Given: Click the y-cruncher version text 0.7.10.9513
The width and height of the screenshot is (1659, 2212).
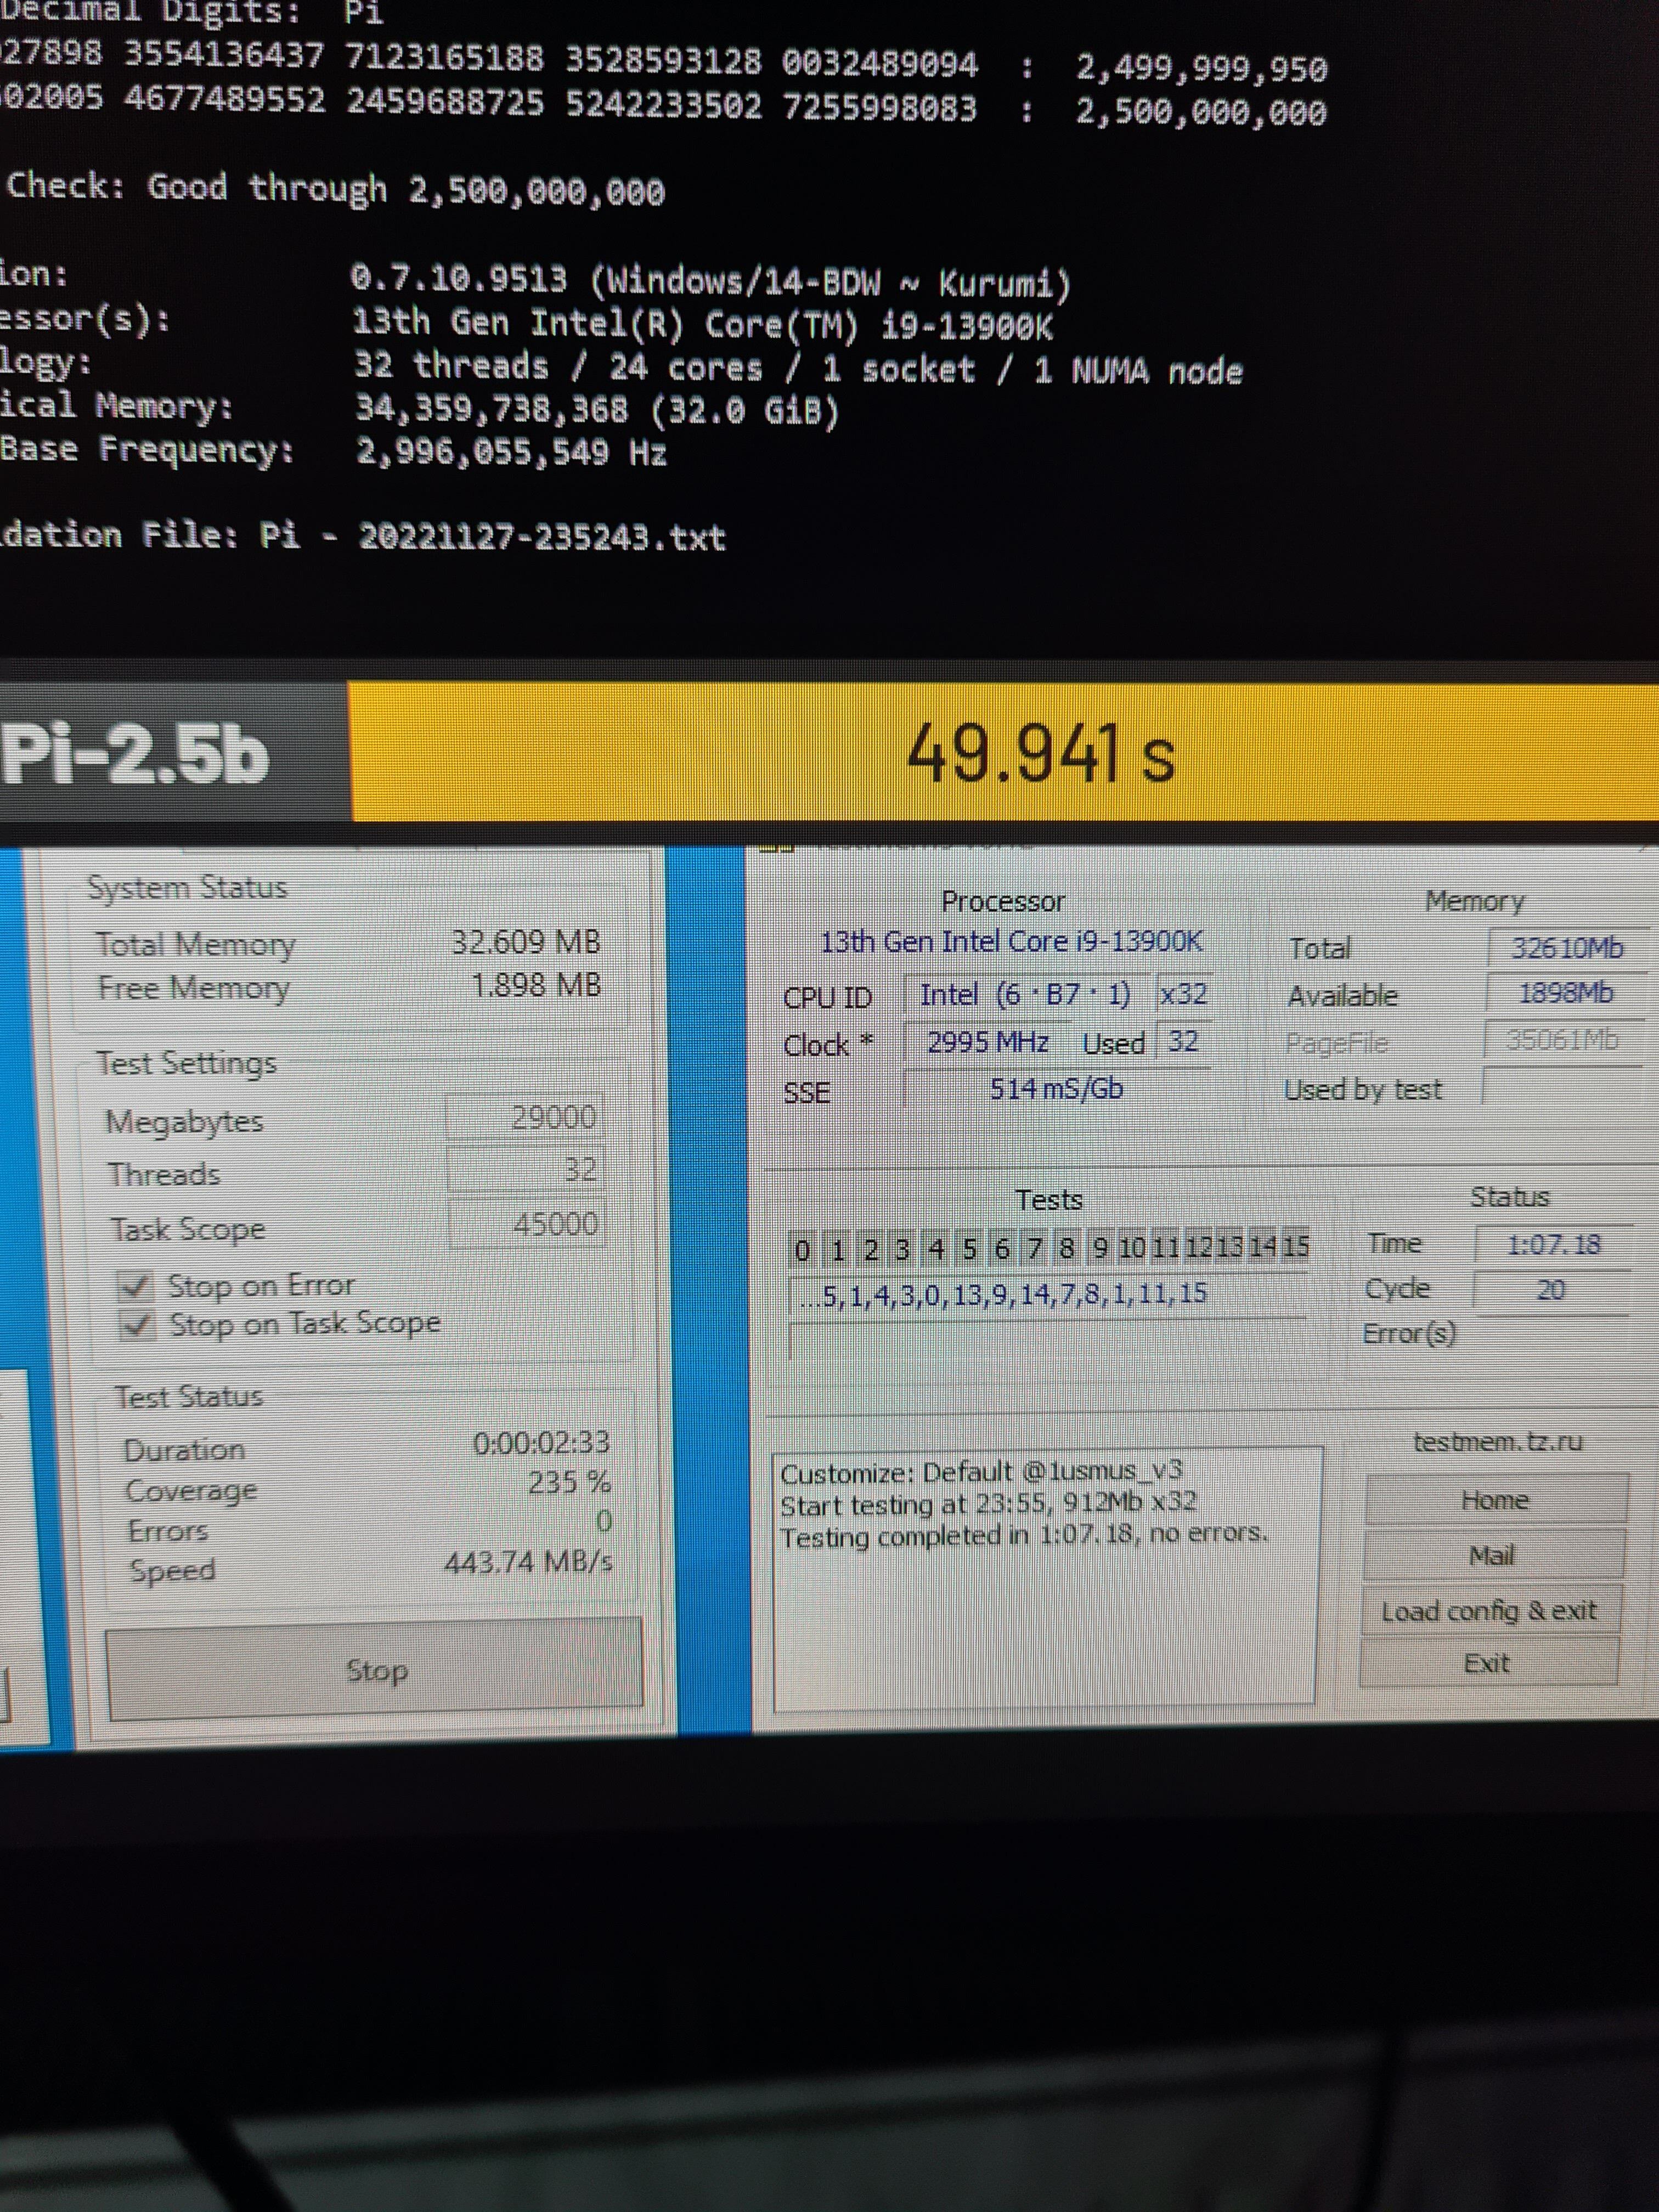Looking at the screenshot, I should 459,278.
